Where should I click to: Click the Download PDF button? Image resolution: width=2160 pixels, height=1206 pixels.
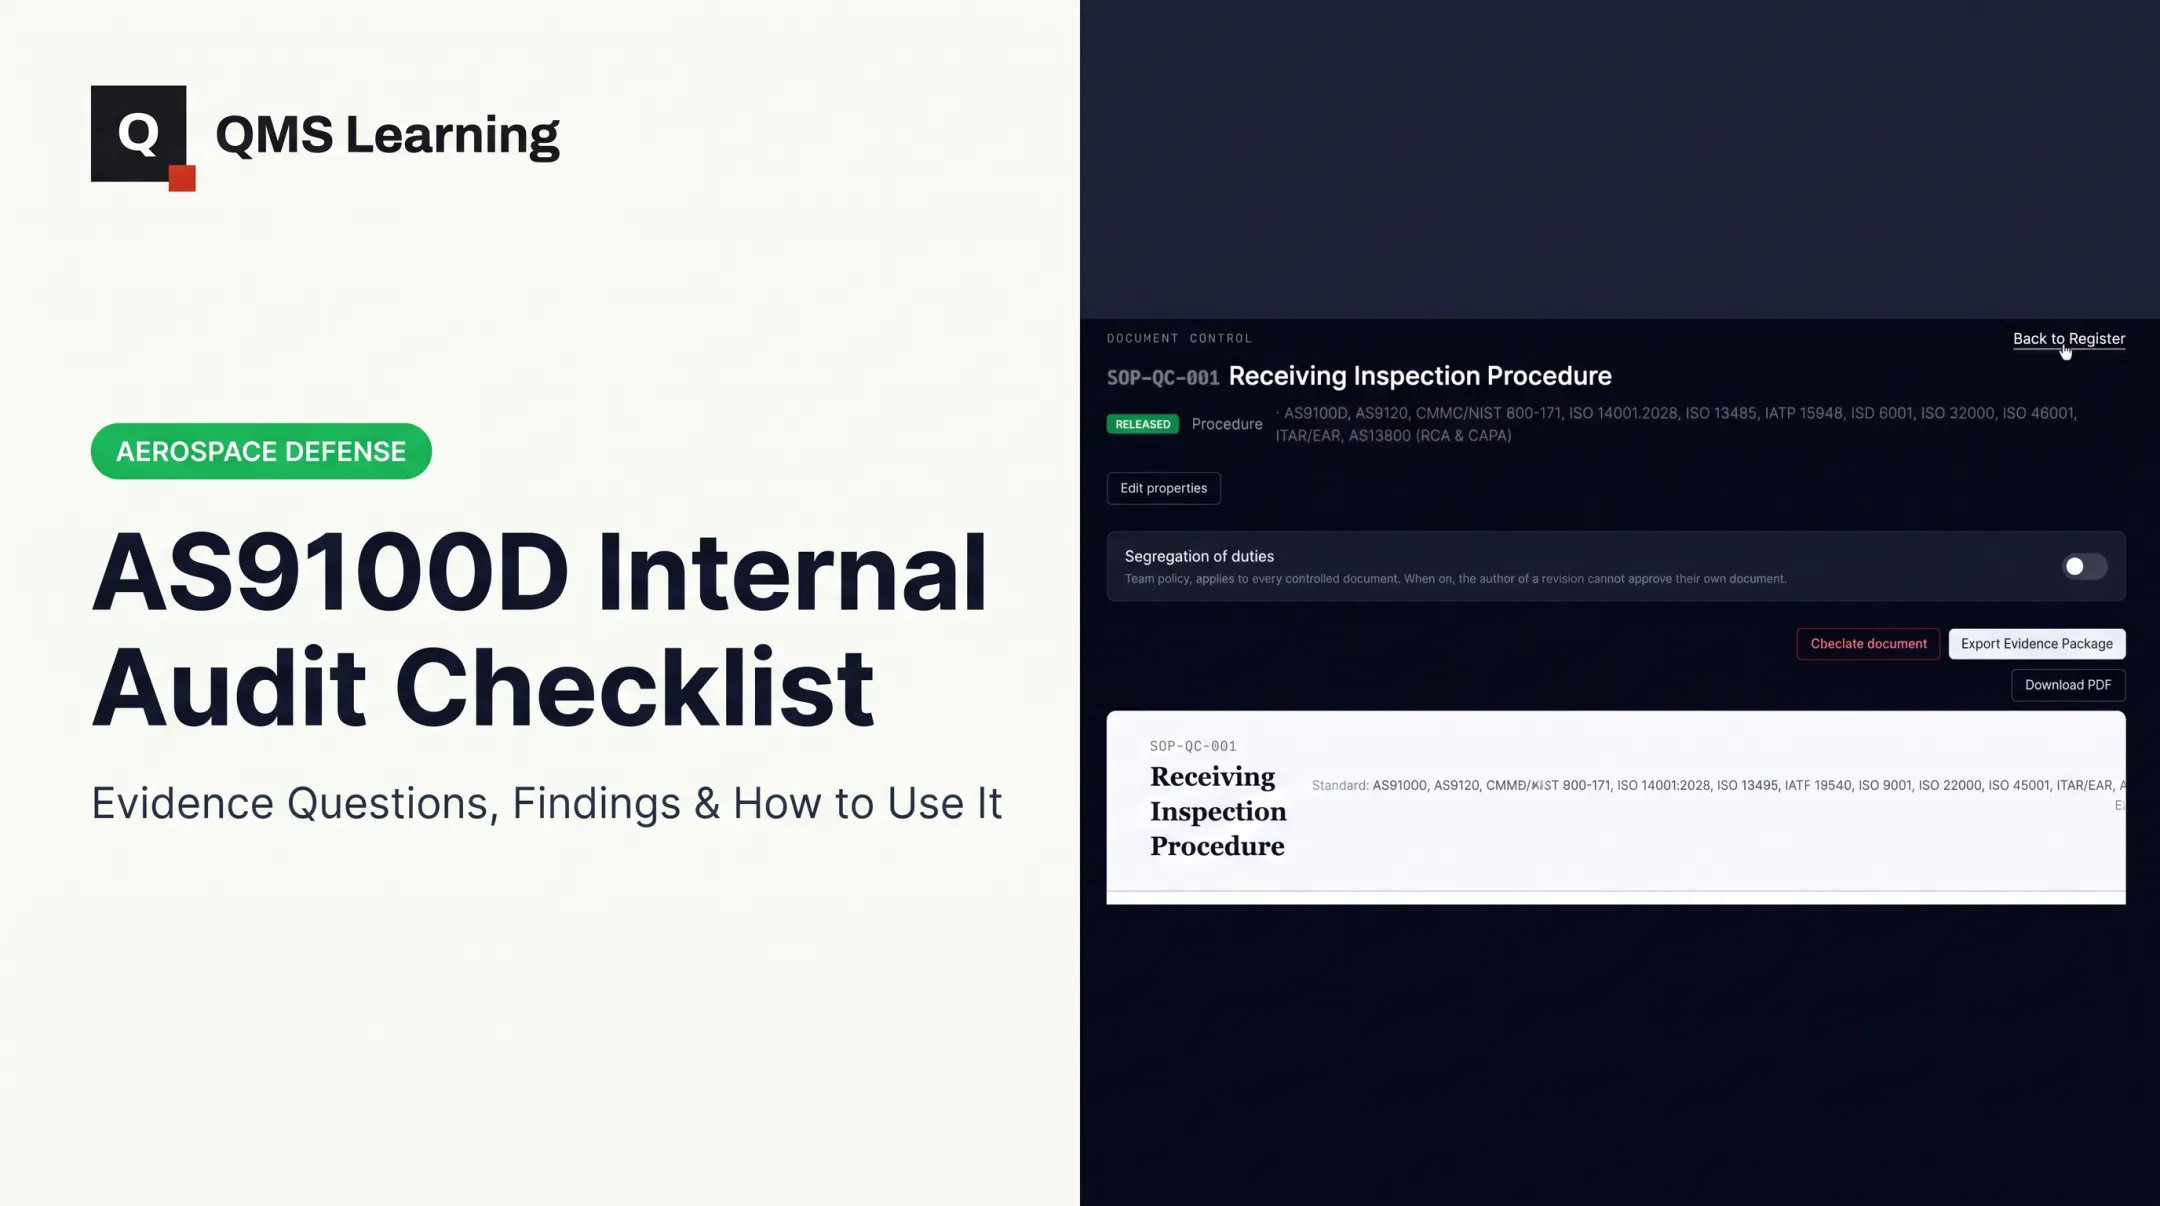pyautogui.click(x=2068, y=685)
